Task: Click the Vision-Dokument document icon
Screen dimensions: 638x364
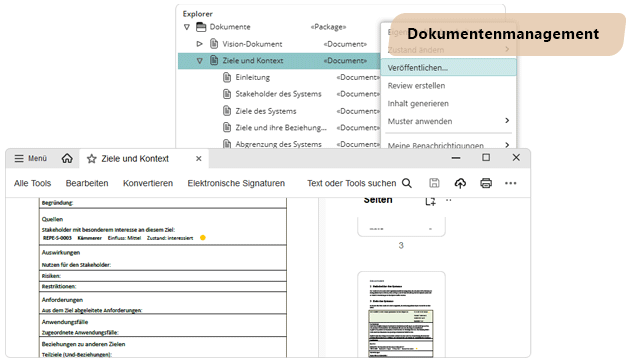Action: click(x=214, y=44)
